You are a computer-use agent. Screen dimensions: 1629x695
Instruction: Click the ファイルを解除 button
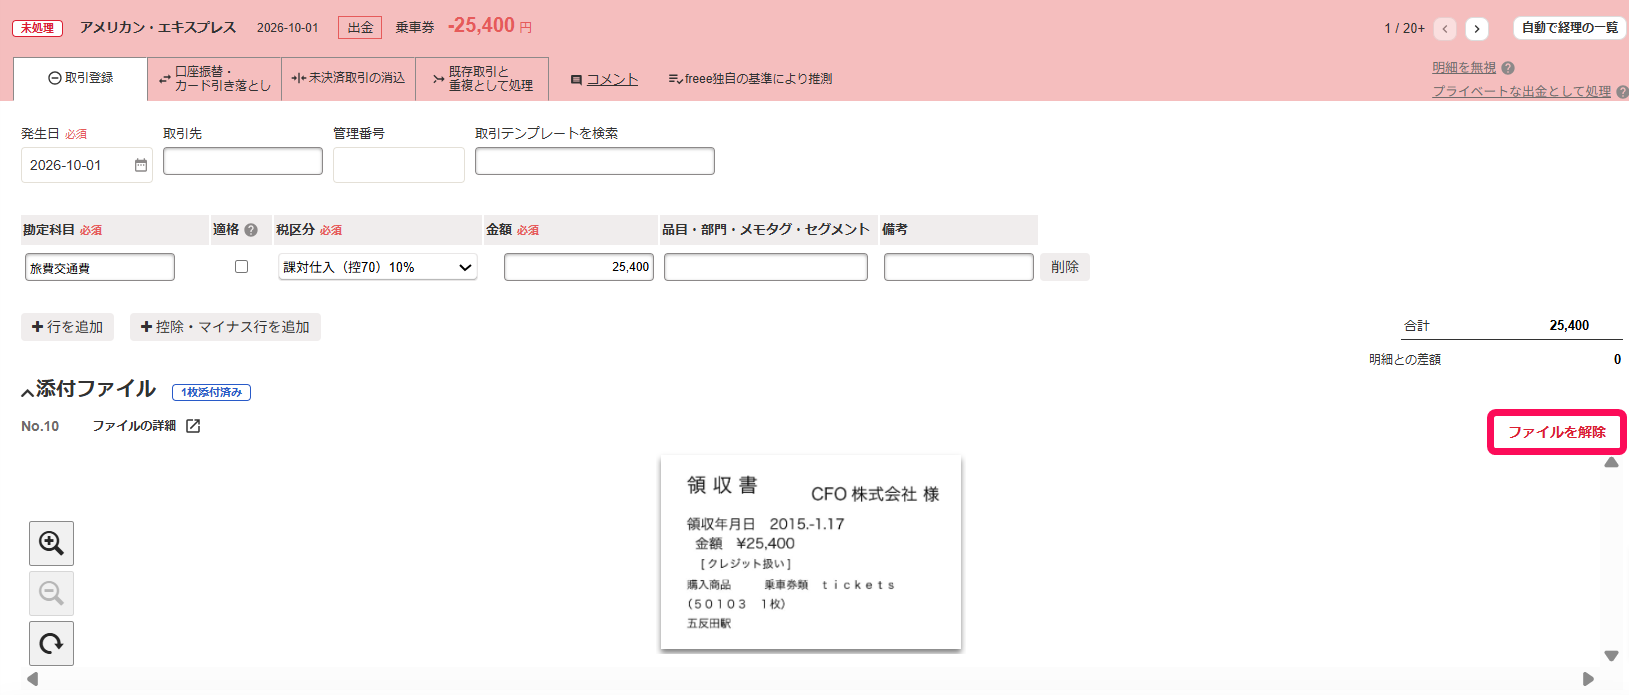point(1557,432)
